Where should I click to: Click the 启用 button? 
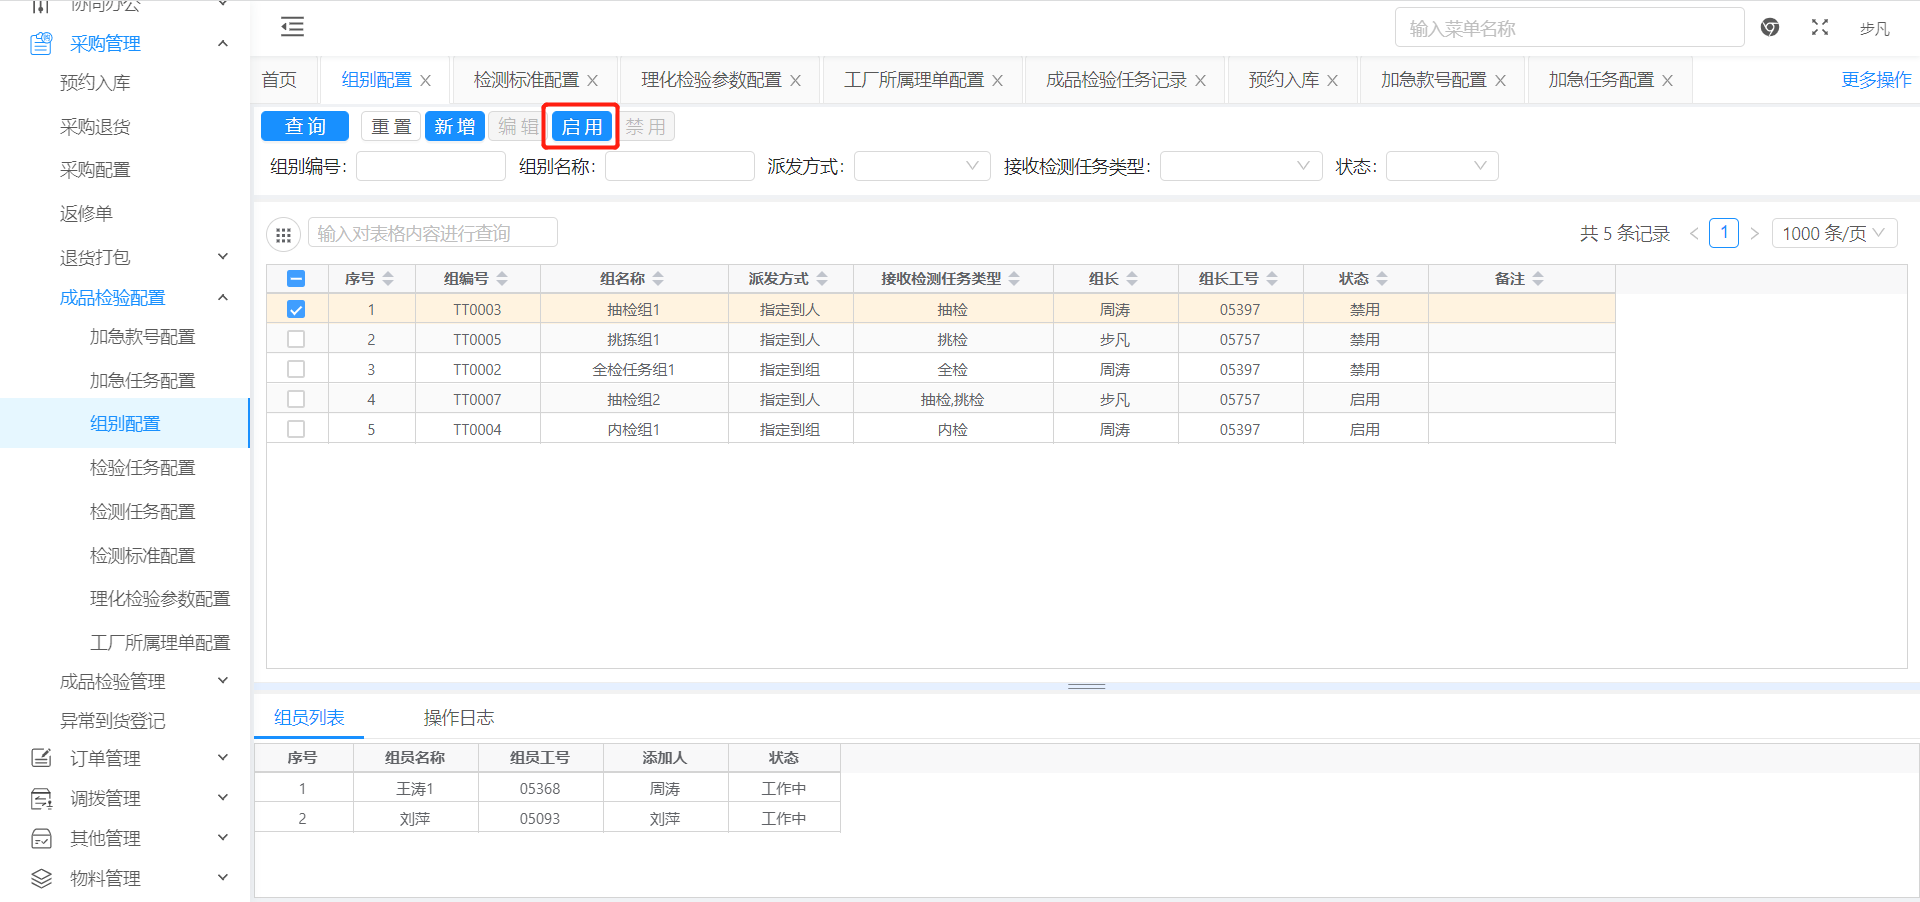581,127
